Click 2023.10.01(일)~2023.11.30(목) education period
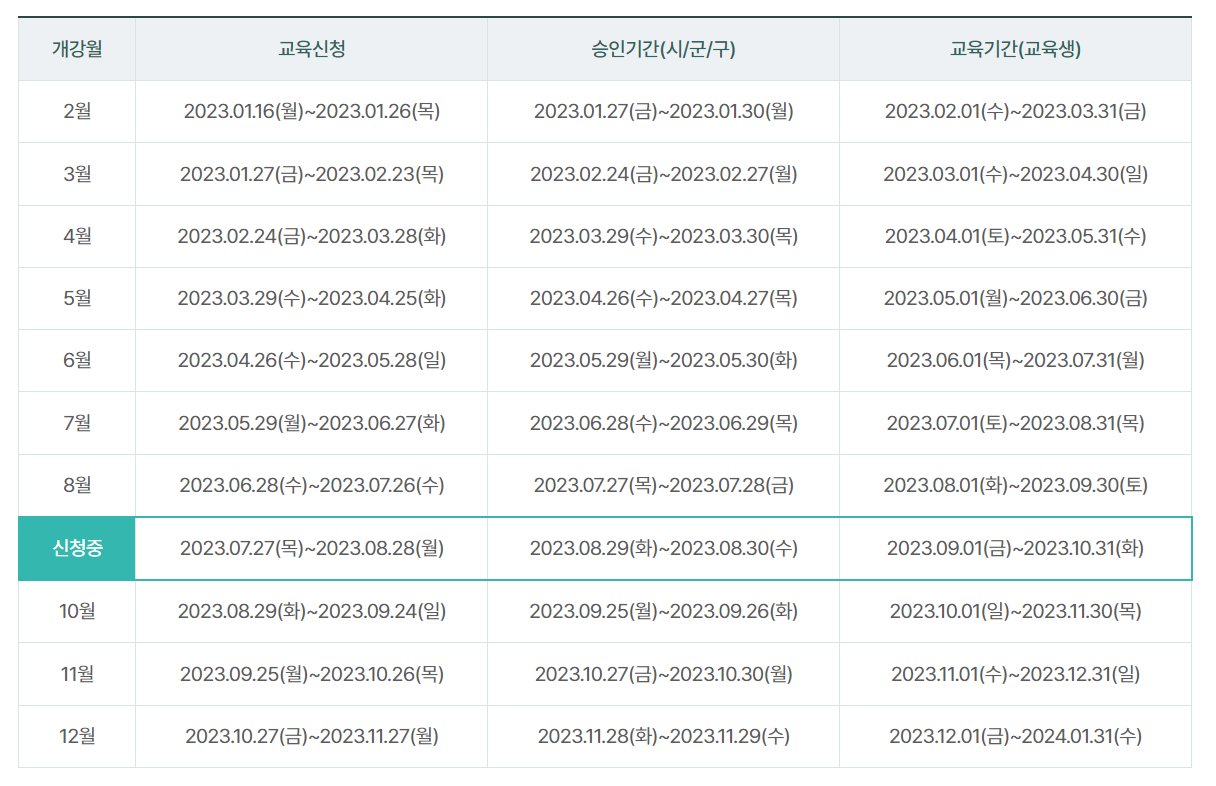1216x786 pixels. (x=1015, y=610)
